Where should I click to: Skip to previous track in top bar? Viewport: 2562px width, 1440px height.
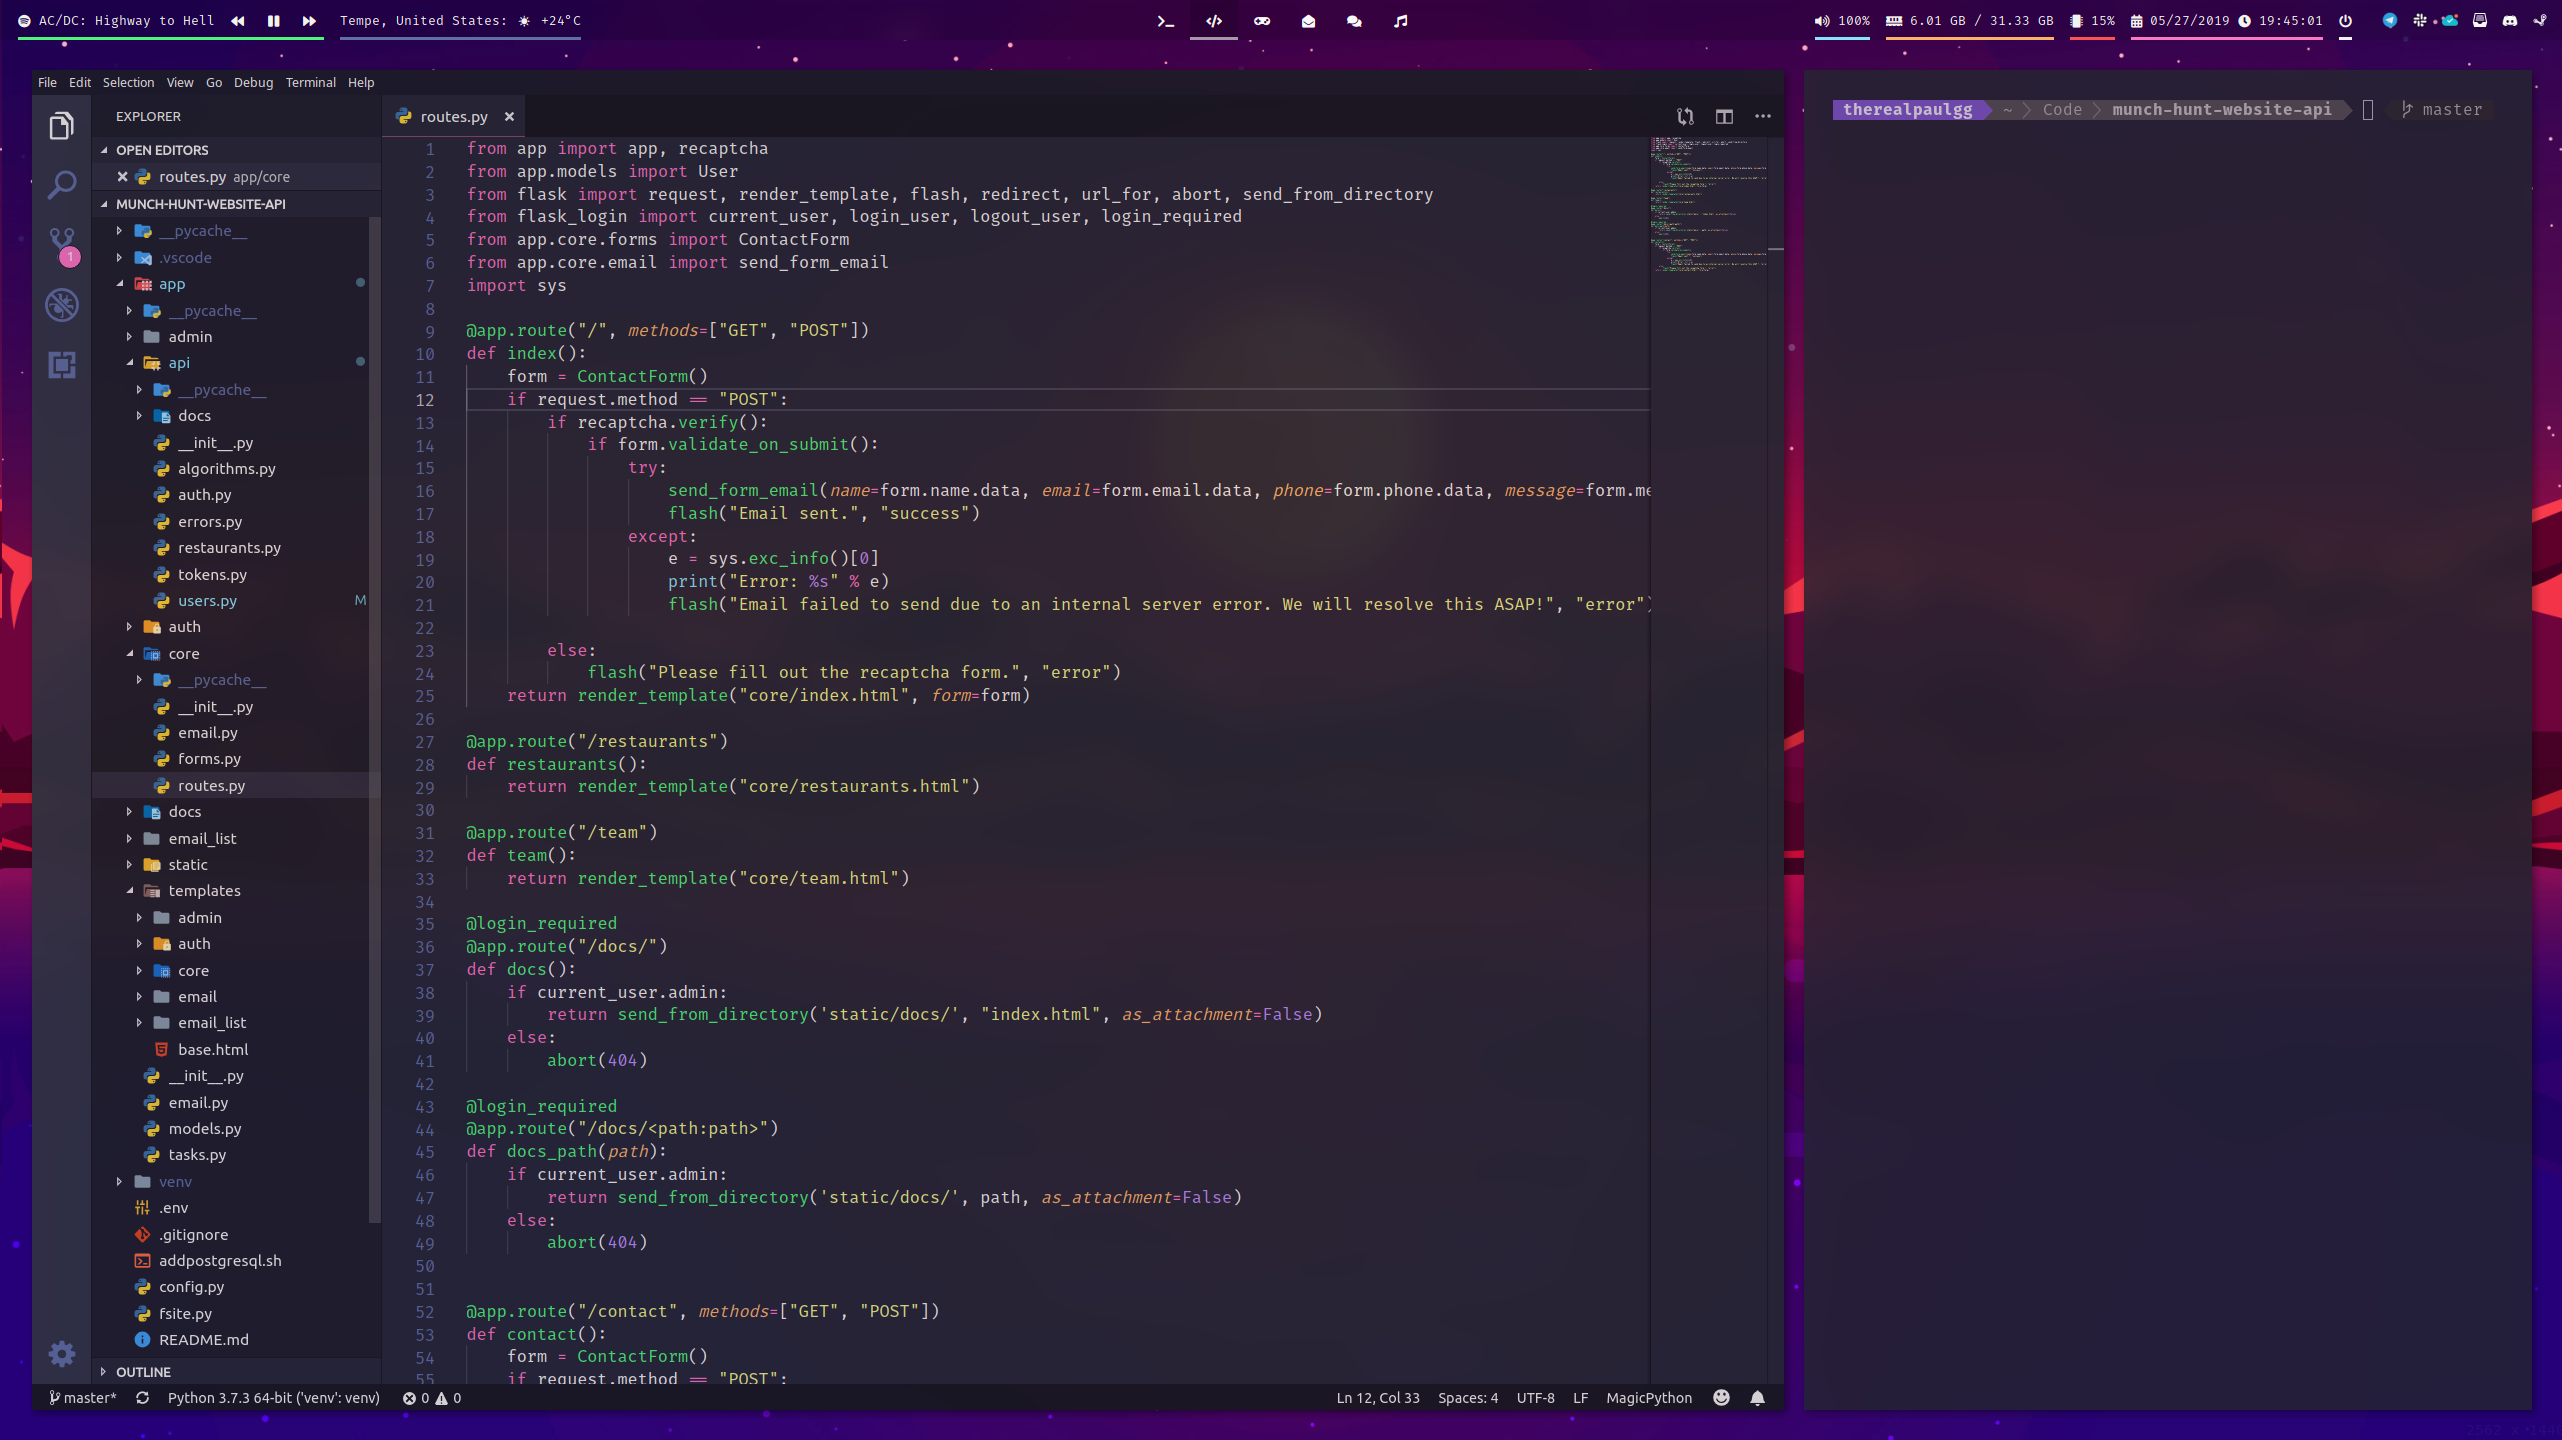[x=238, y=21]
